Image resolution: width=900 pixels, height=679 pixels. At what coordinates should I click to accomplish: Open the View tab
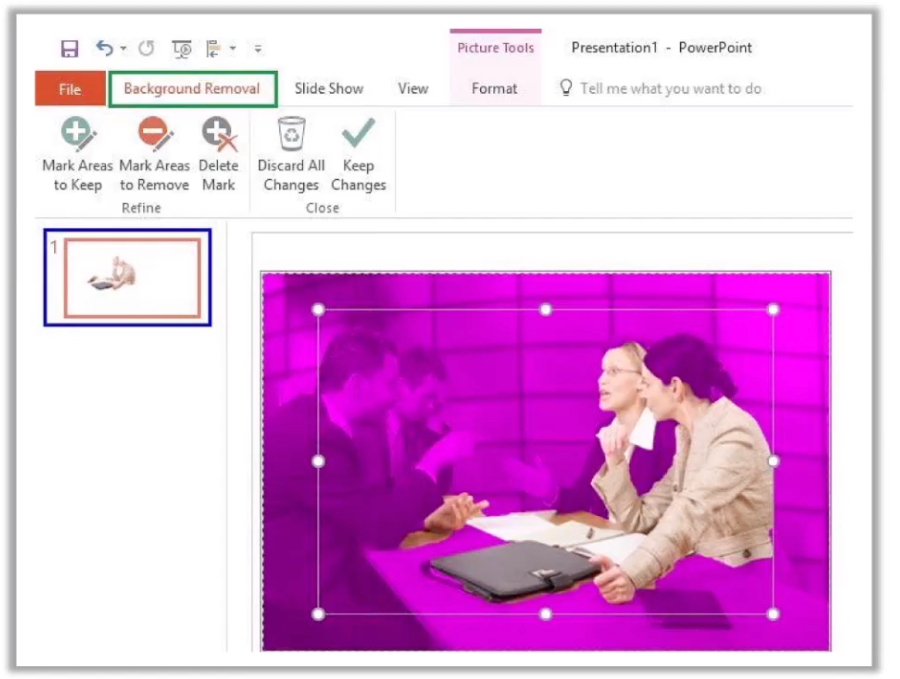coord(413,88)
